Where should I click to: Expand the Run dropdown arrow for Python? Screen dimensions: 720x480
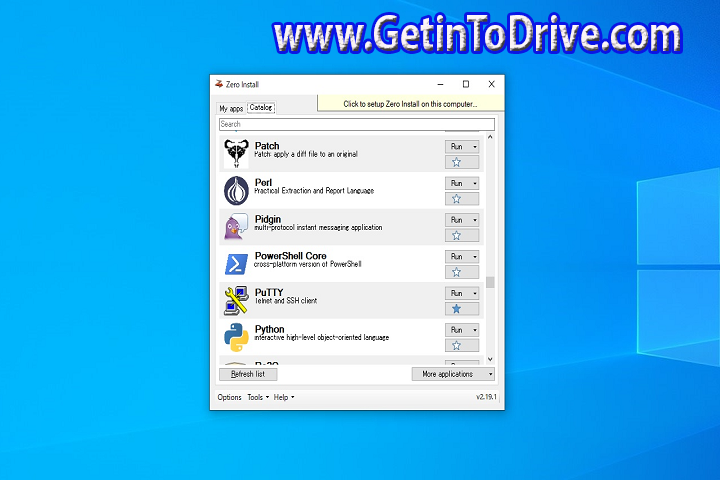pyautogui.click(x=475, y=331)
